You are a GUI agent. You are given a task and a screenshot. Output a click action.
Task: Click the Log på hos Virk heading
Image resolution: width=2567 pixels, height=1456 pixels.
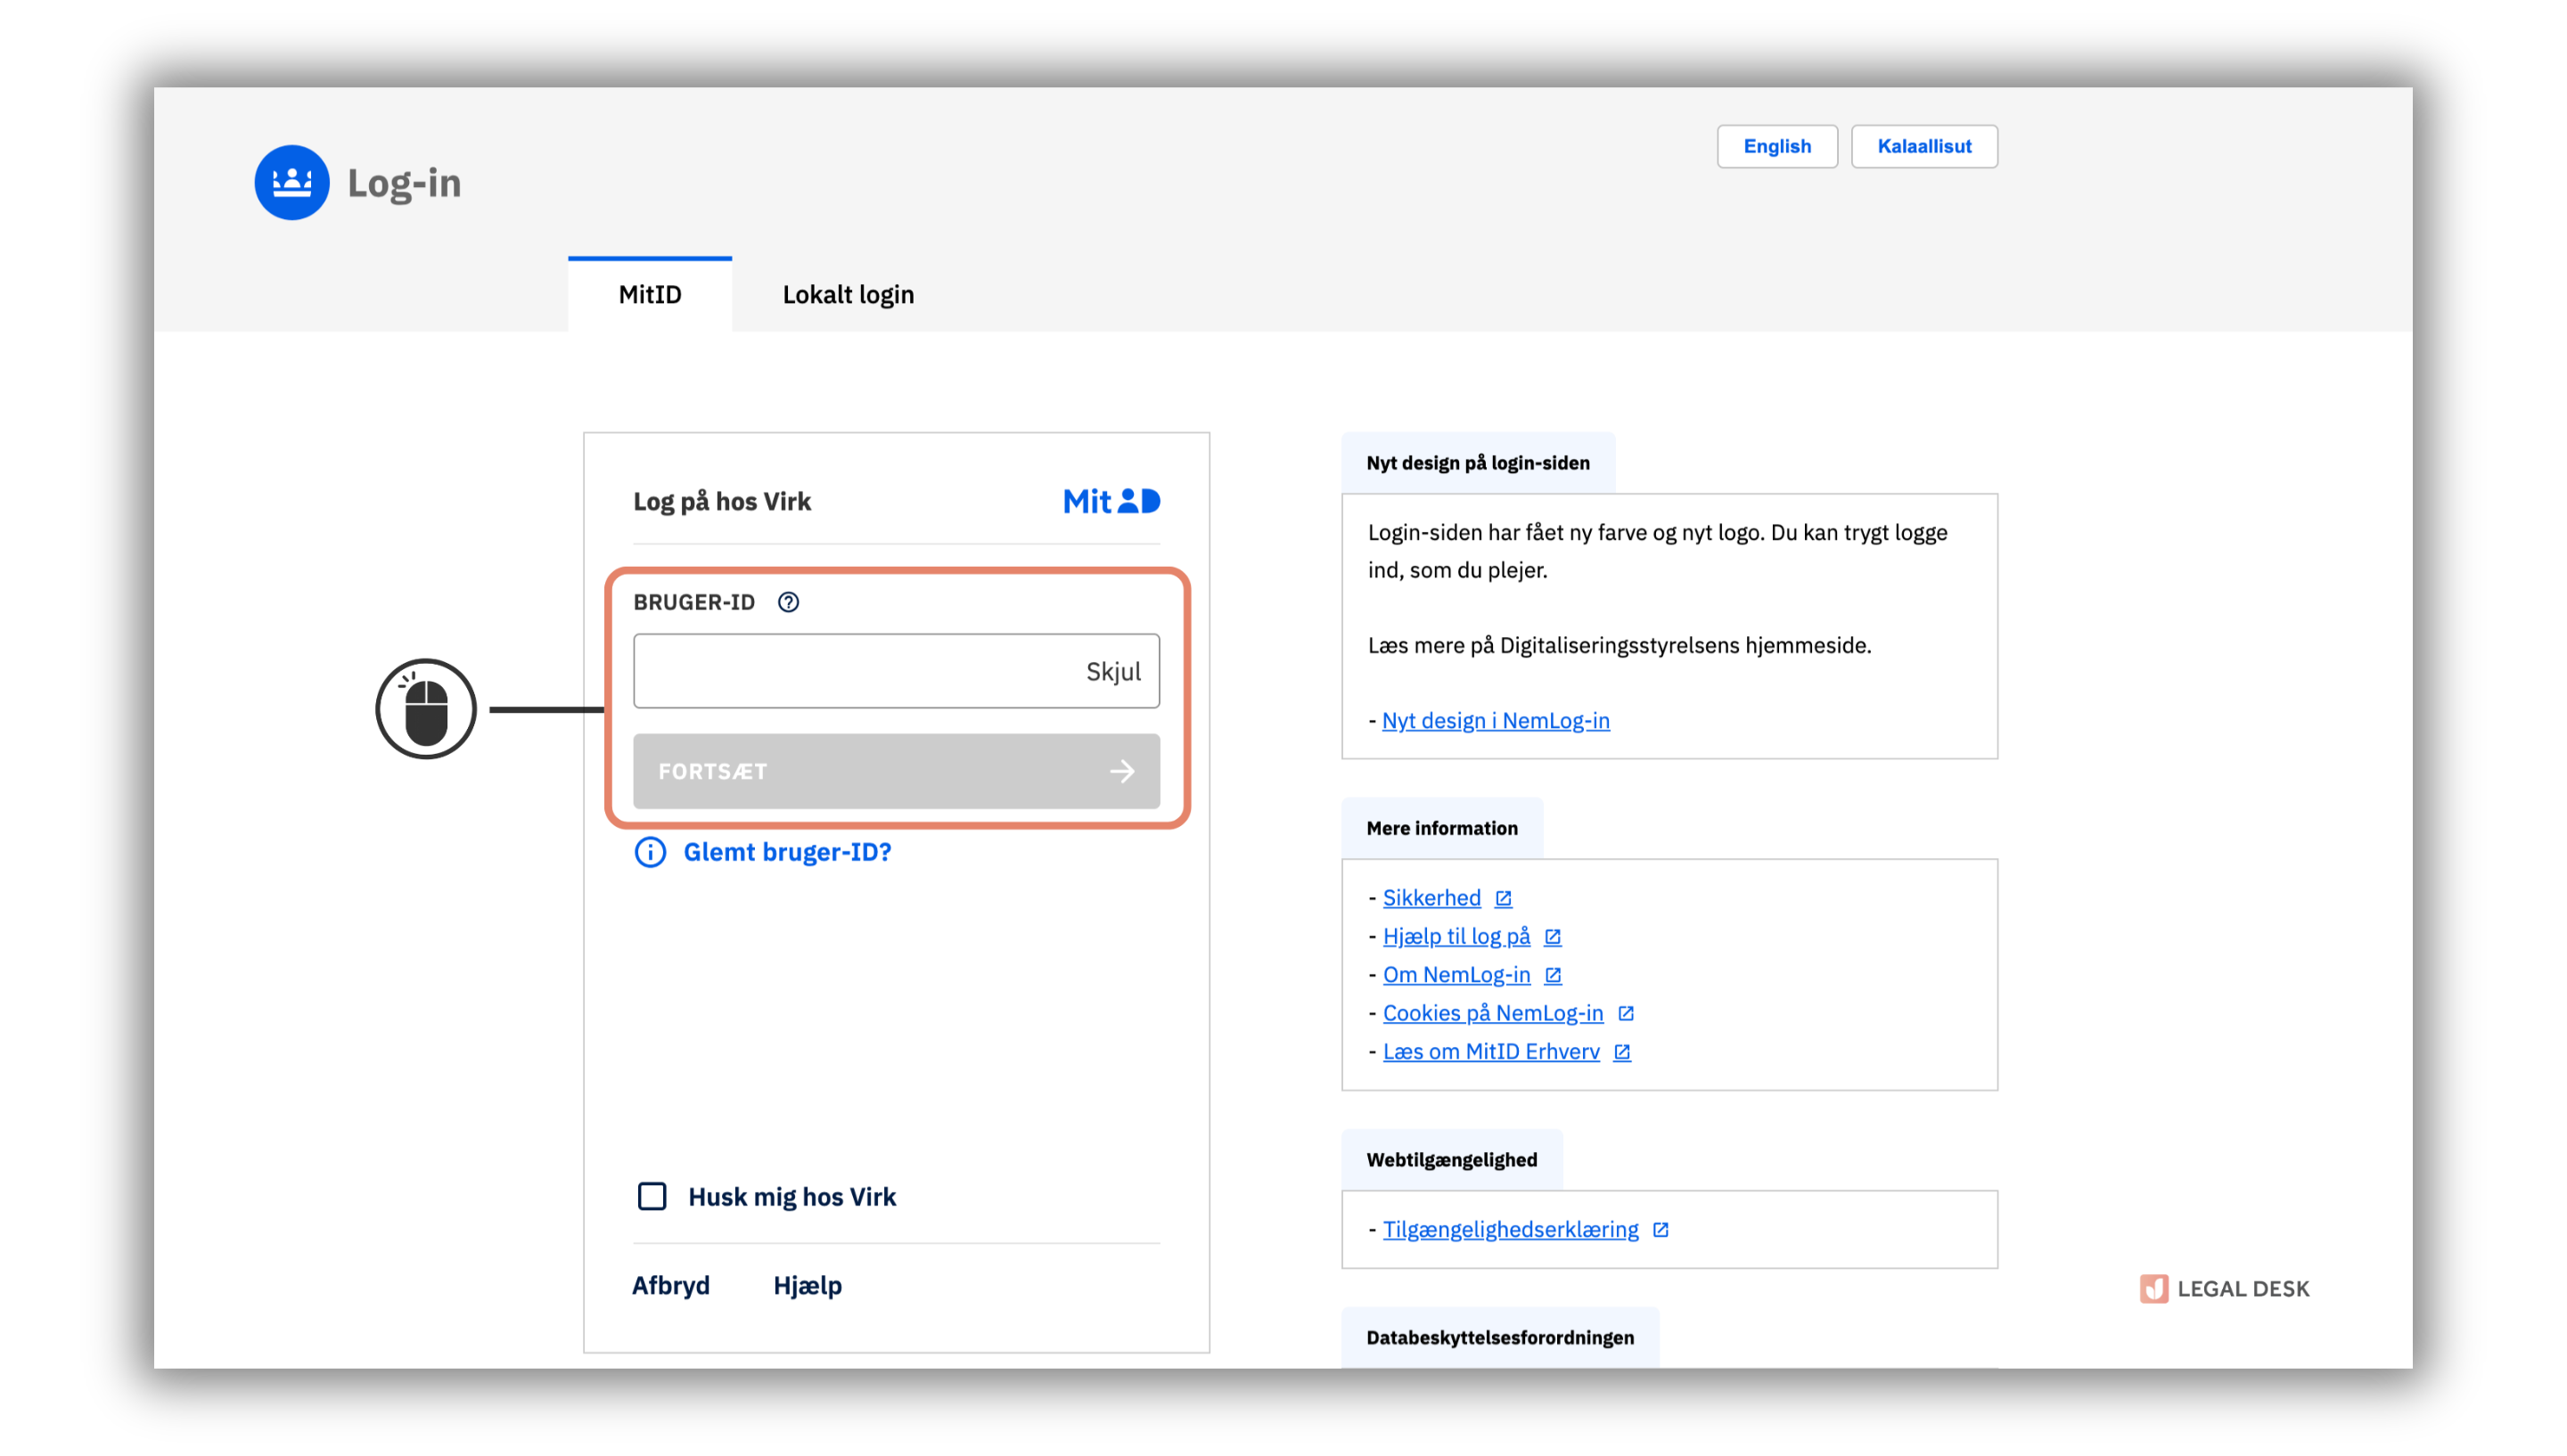721,502
